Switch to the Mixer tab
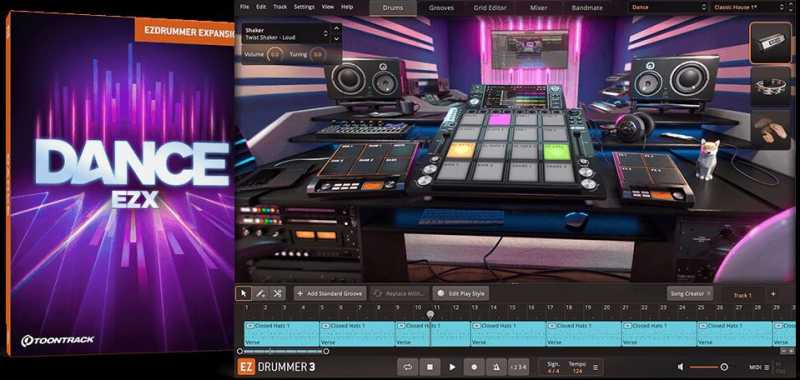The image size is (800, 380). 540,8
